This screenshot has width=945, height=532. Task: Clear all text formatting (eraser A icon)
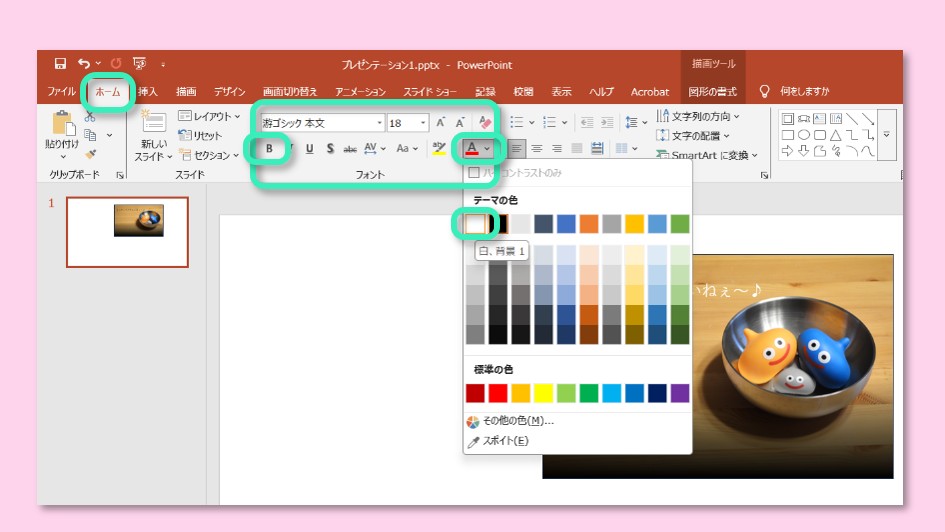485,123
